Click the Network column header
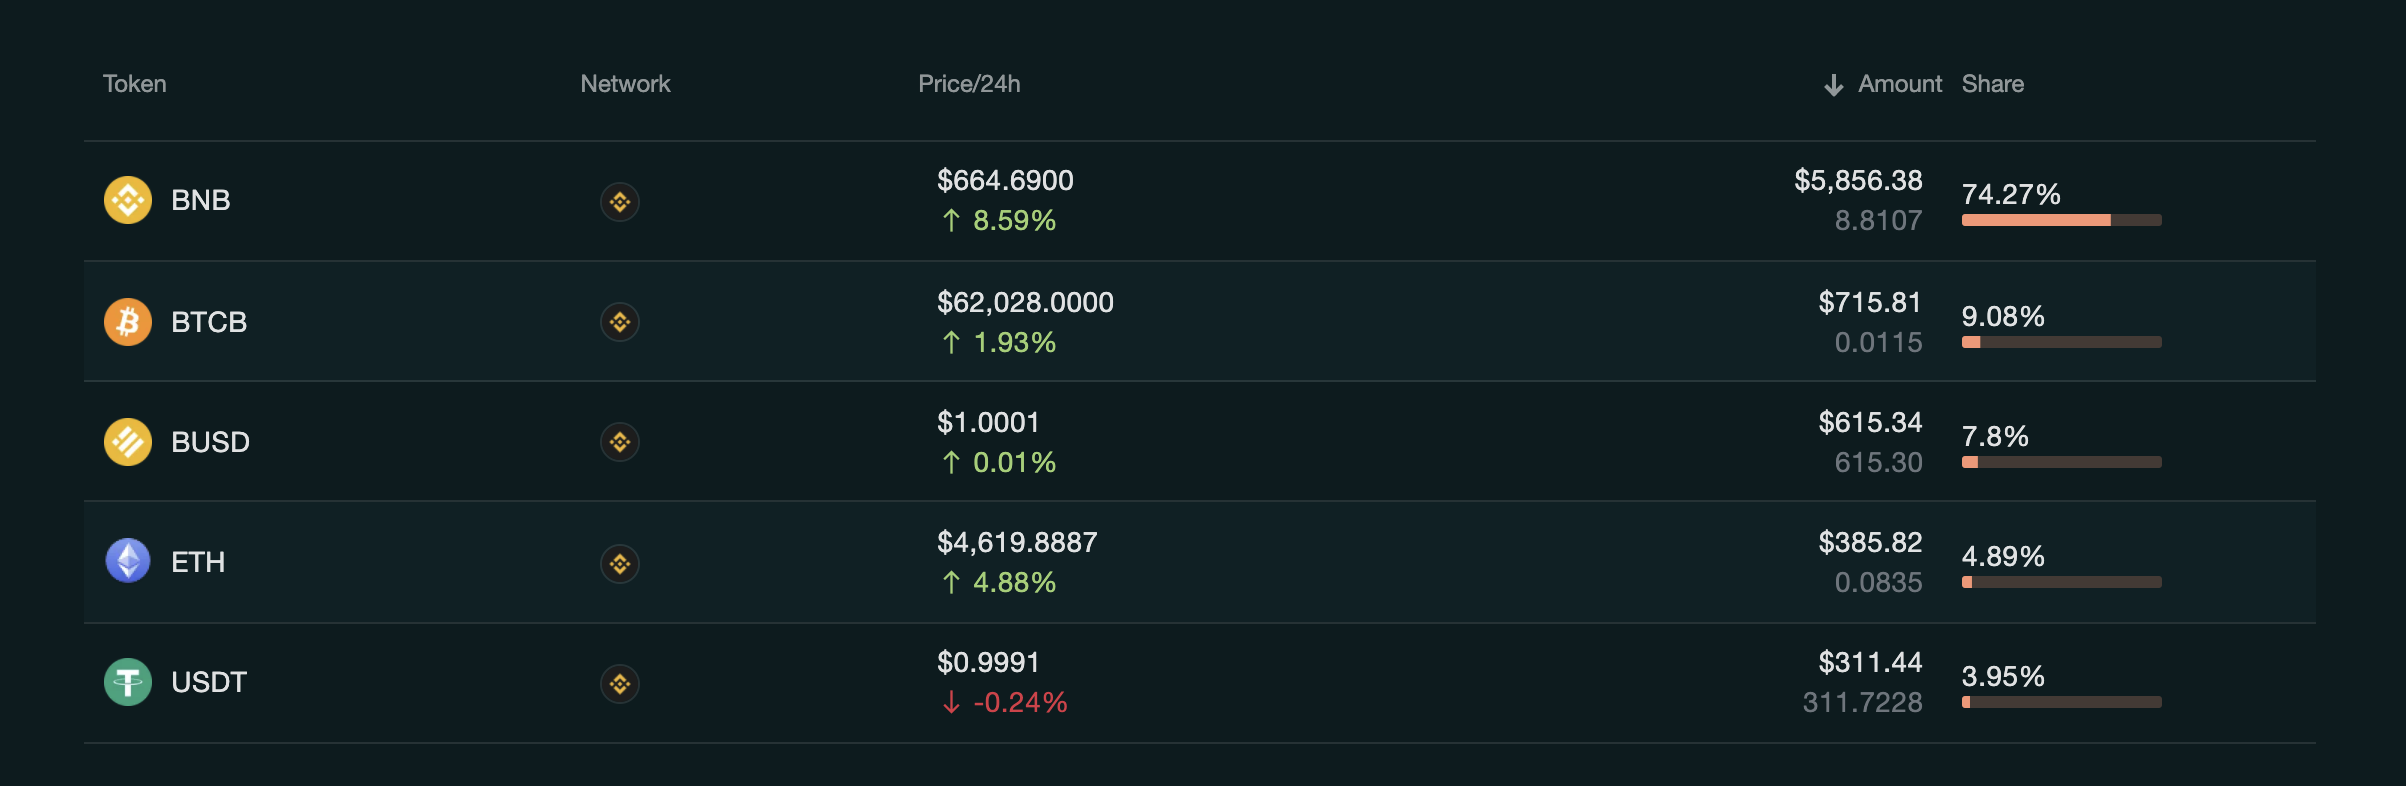Screen dimensions: 2406x786 click(x=625, y=84)
